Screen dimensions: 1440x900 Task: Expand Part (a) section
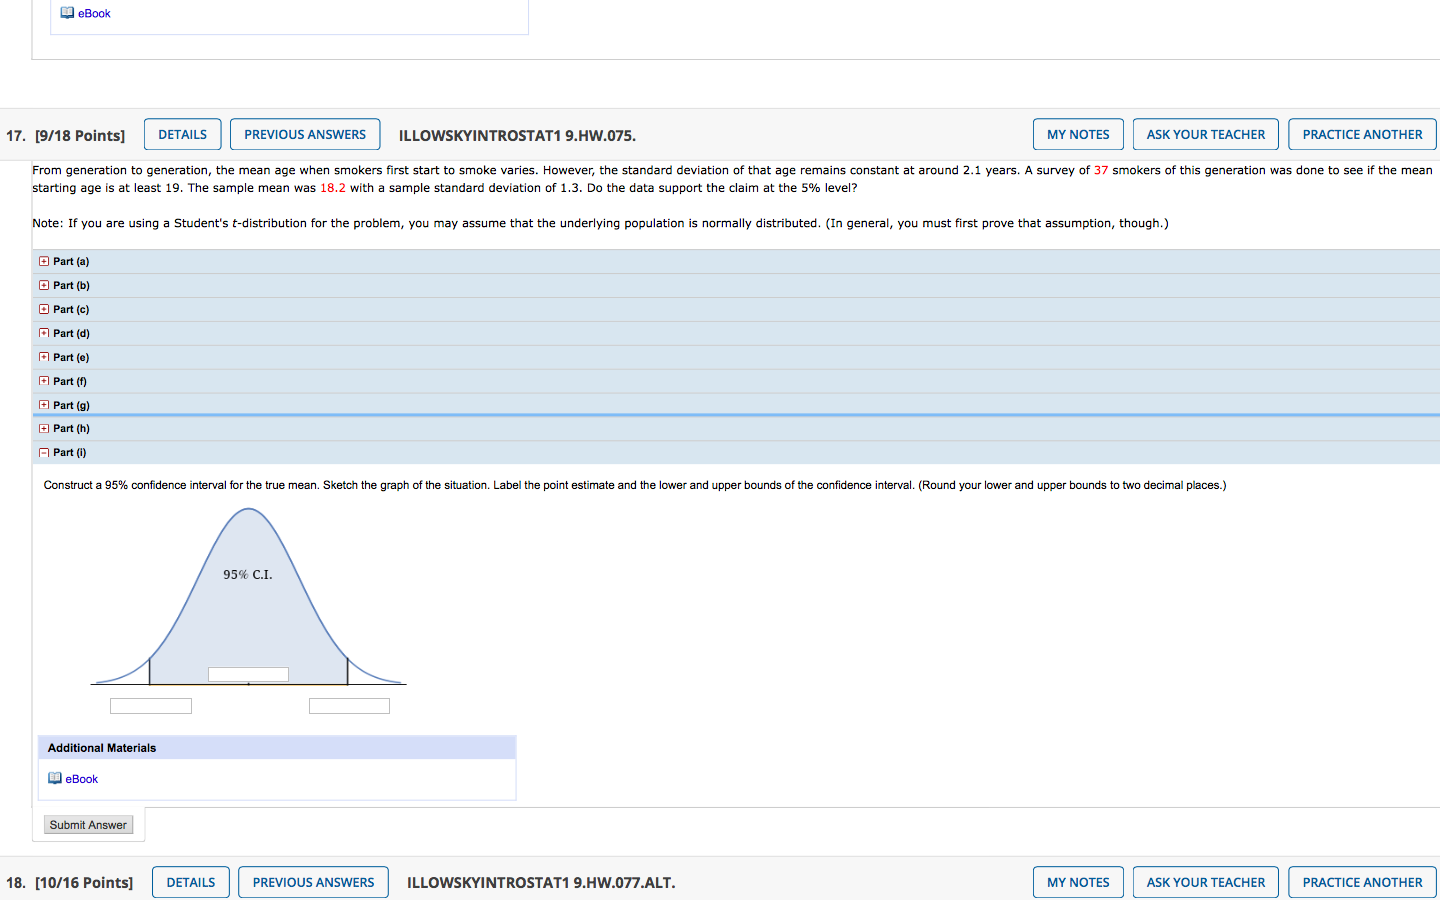pos(44,261)
